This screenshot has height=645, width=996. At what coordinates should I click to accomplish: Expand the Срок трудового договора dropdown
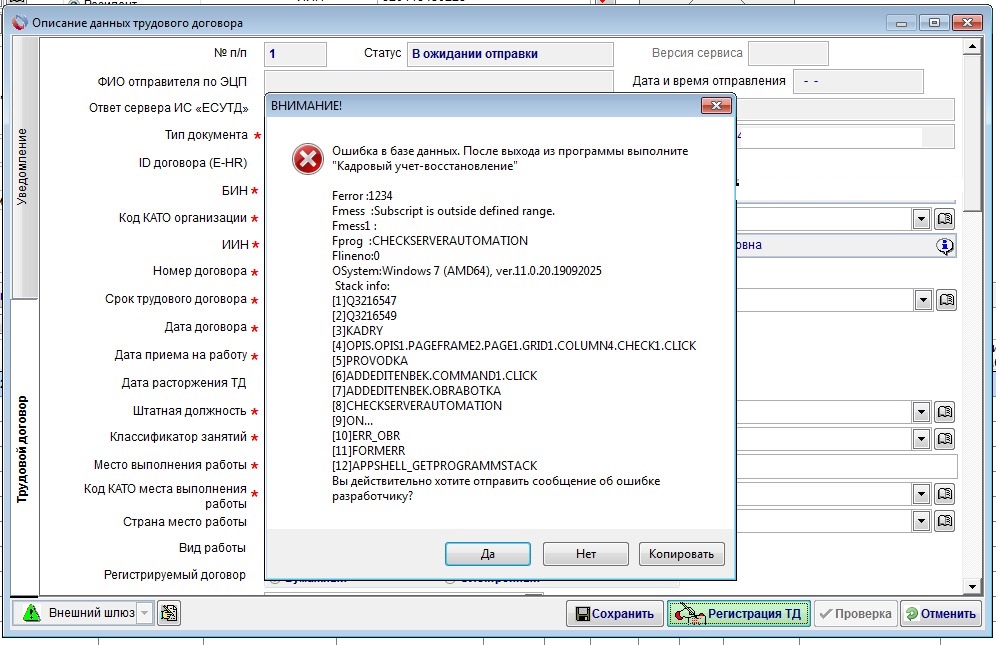click(x=921, y=299)
